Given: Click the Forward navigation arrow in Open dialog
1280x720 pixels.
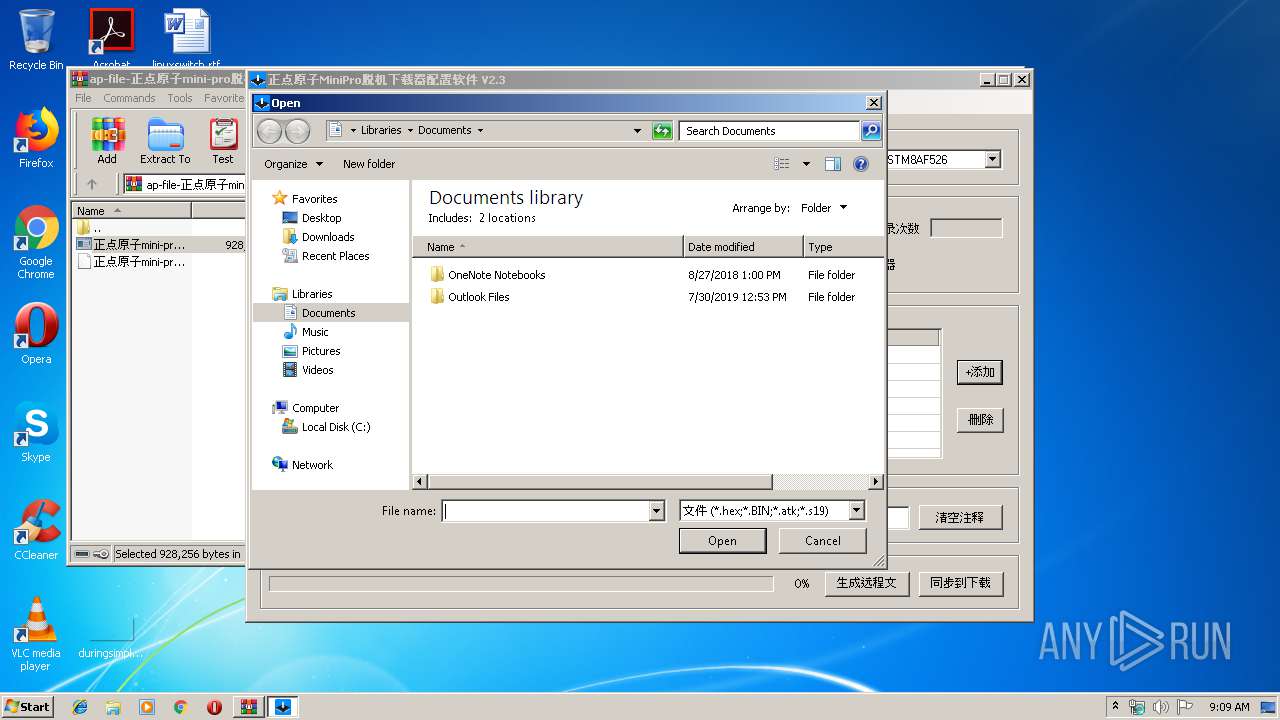Looking at the screenshot, I should pyautogui.click(x=298, y=131).
